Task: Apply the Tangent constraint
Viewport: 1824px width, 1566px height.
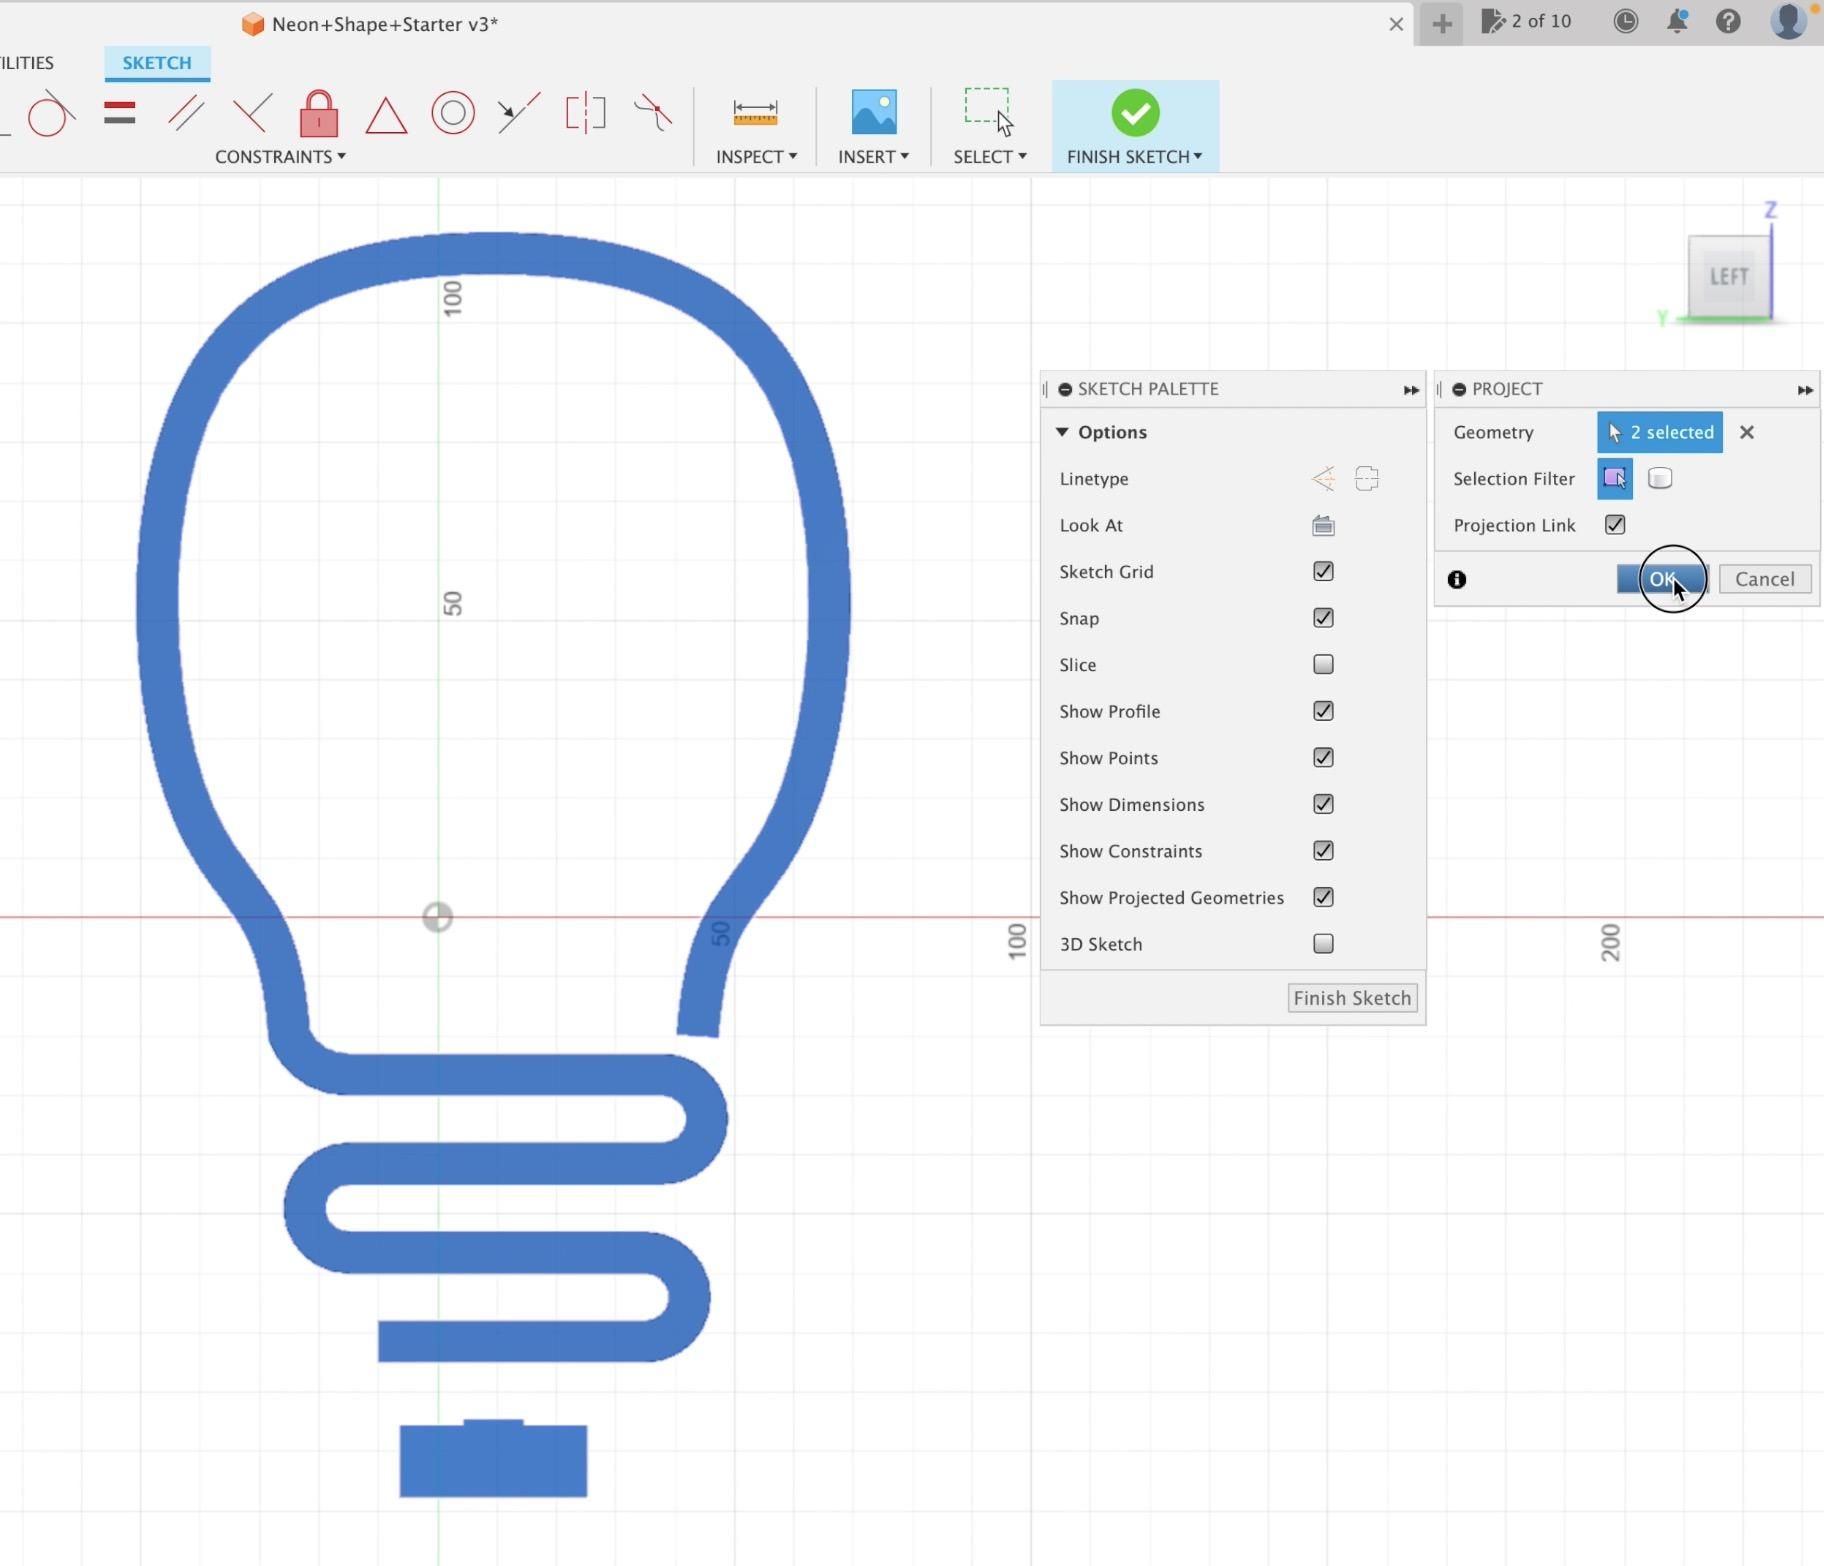Action: [x=48, y=112]
